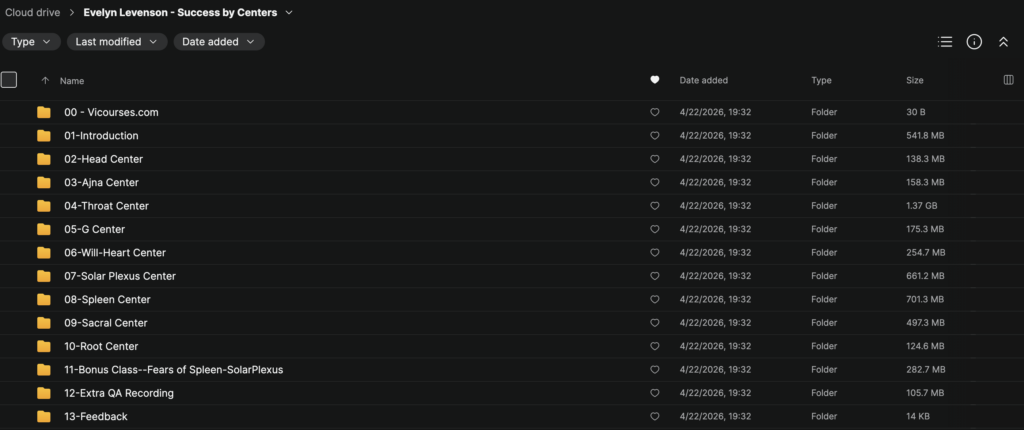Go to Cloud drive breadcrumb
The image size is (1024, 430).
33,12
